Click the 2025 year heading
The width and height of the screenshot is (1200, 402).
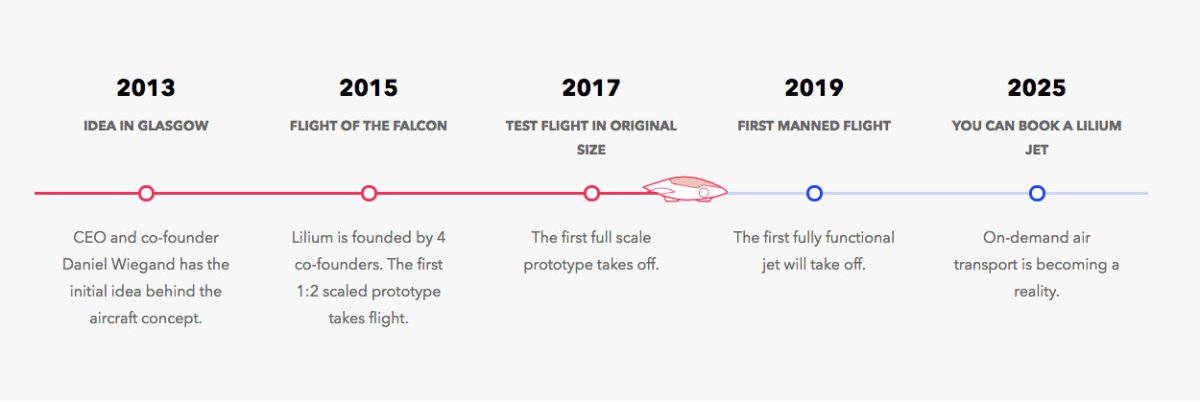click(1037, 88)
